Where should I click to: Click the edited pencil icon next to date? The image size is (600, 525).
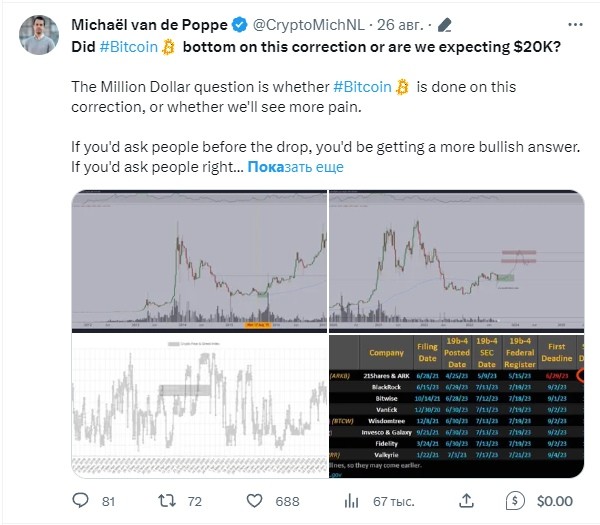click(x=445, y=25)
